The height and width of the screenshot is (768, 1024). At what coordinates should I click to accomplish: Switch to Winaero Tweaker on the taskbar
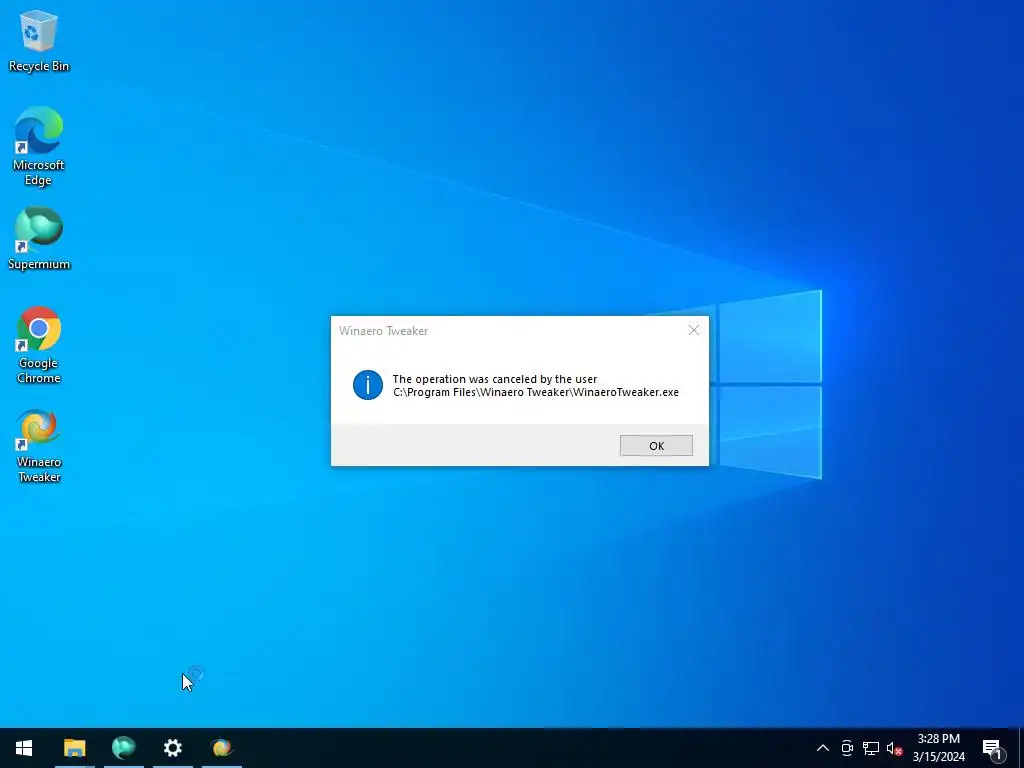pyautogui.click(x=221, y=748)
